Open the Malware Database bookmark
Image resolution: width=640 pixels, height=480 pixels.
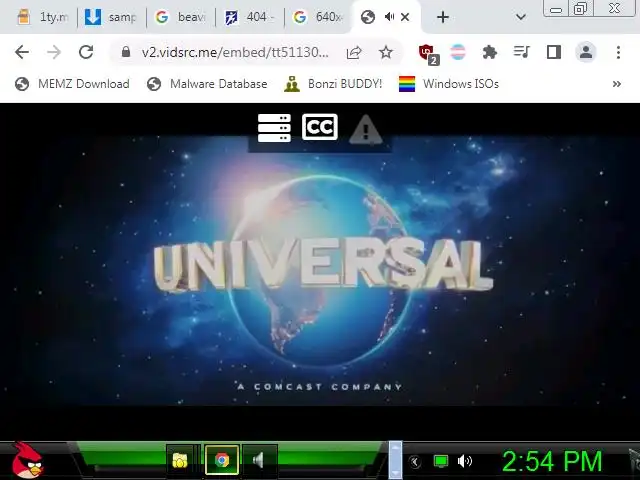(x=207, y=84)
